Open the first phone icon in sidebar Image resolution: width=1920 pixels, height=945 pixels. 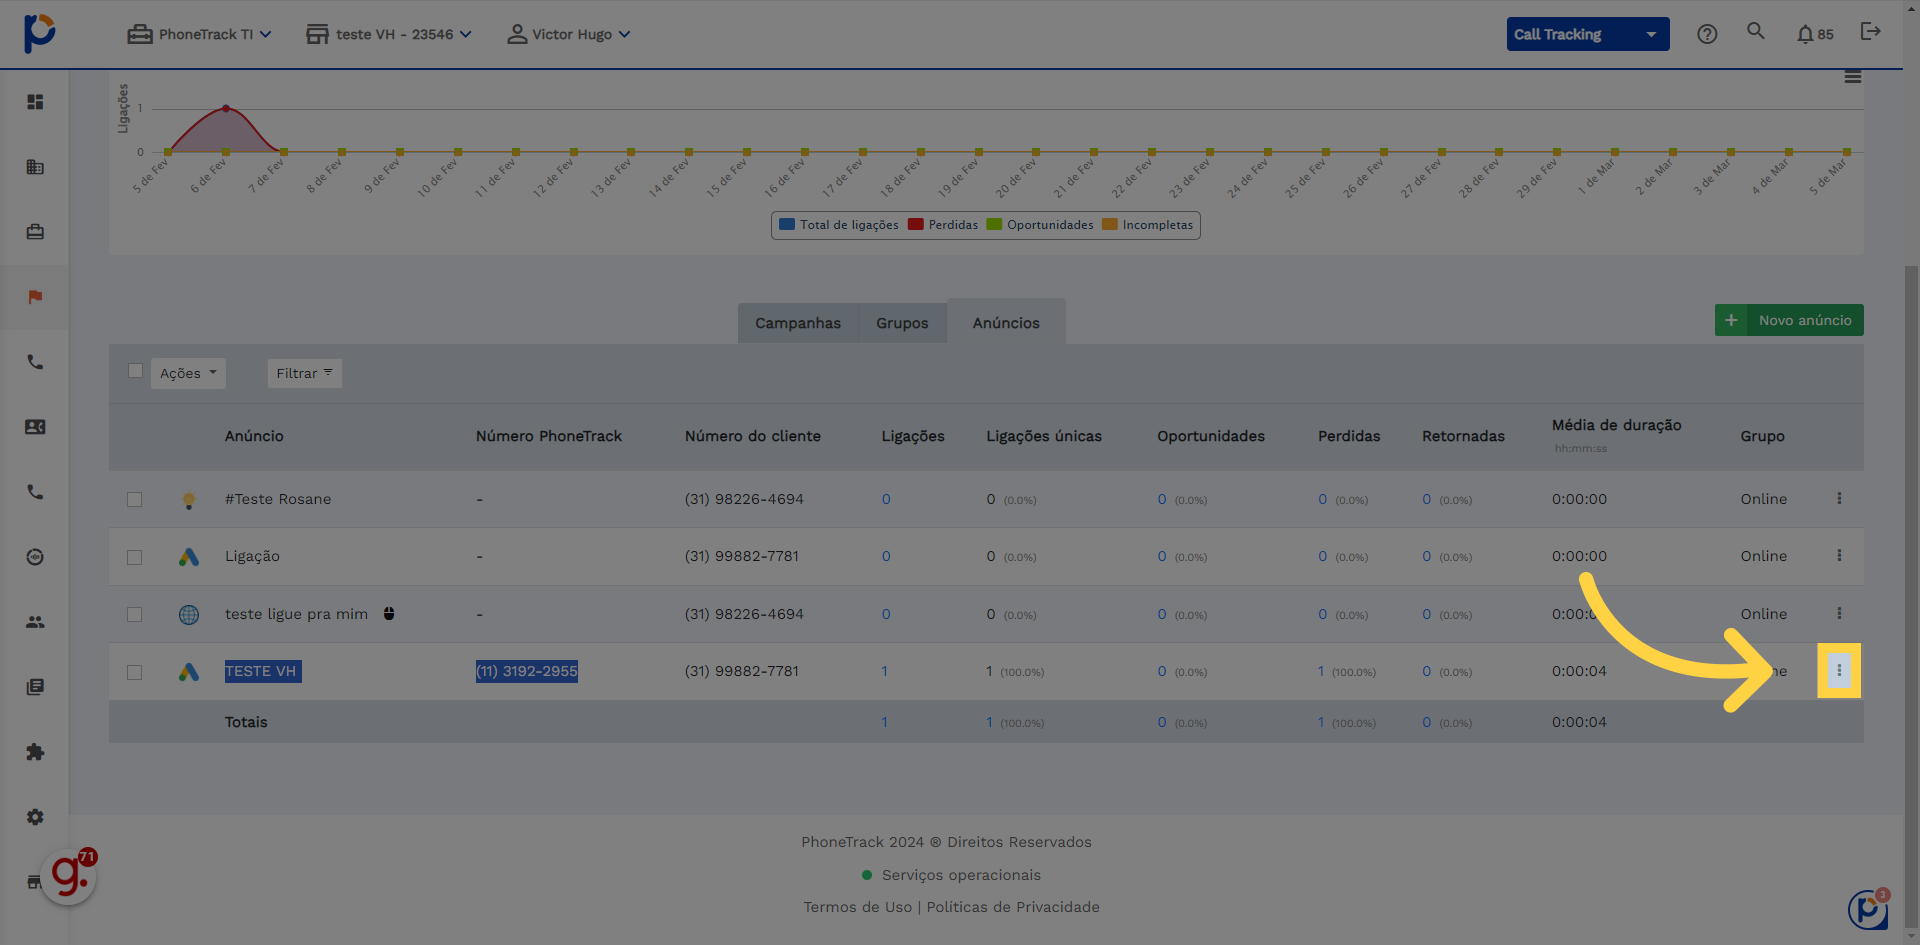(x=35, y=362)
